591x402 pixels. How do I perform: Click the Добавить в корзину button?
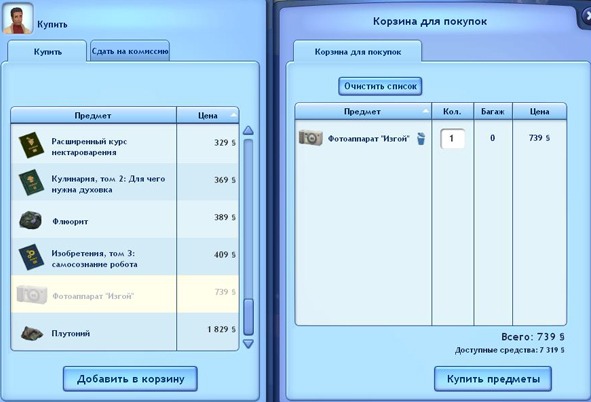tap(130, 379)
